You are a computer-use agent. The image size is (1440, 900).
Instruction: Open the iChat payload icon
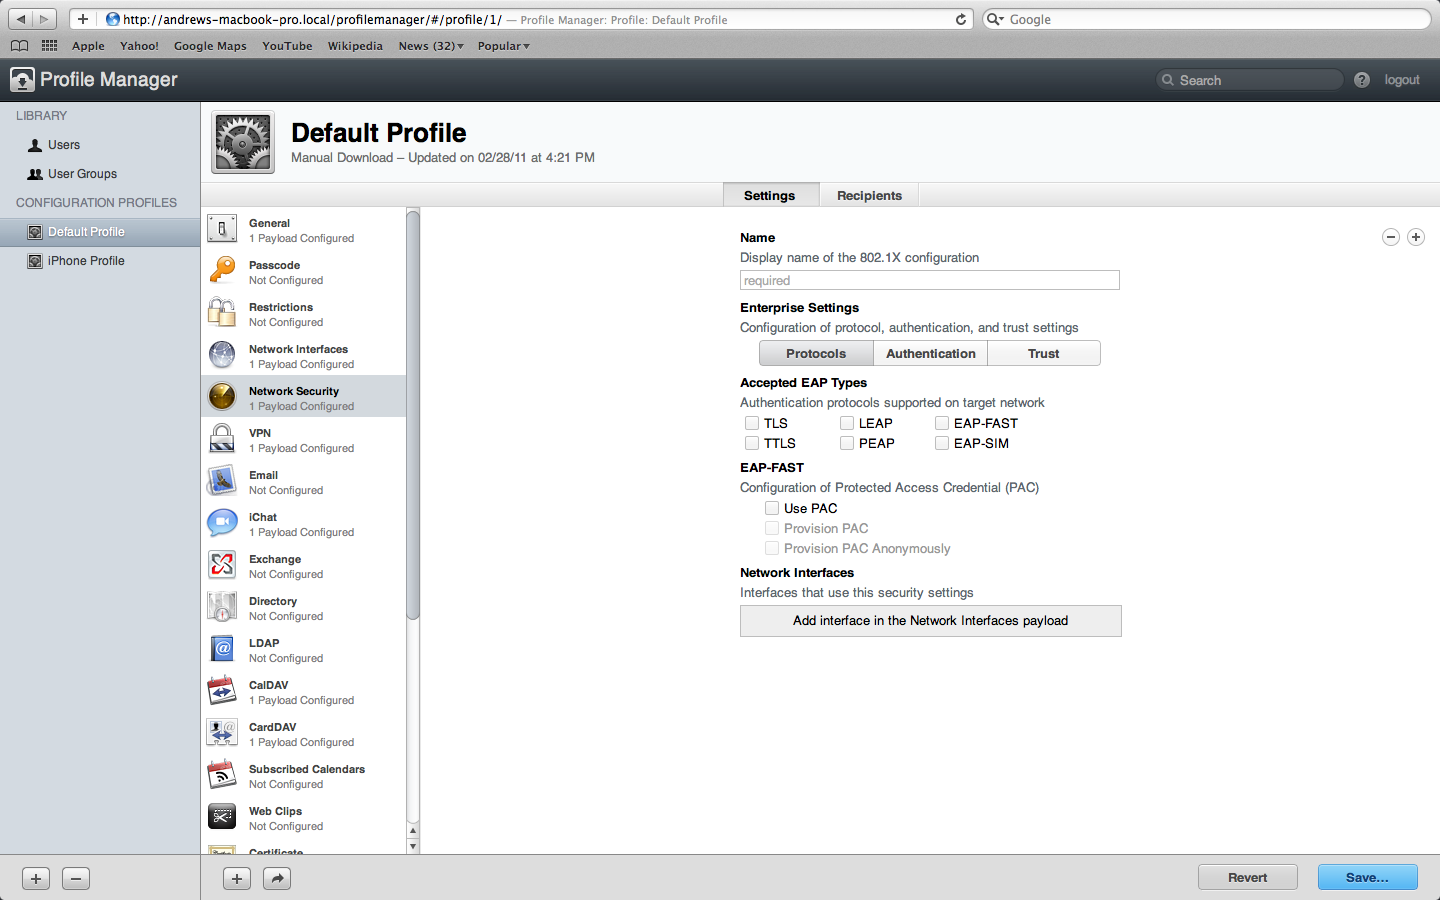tap(222, 523)
